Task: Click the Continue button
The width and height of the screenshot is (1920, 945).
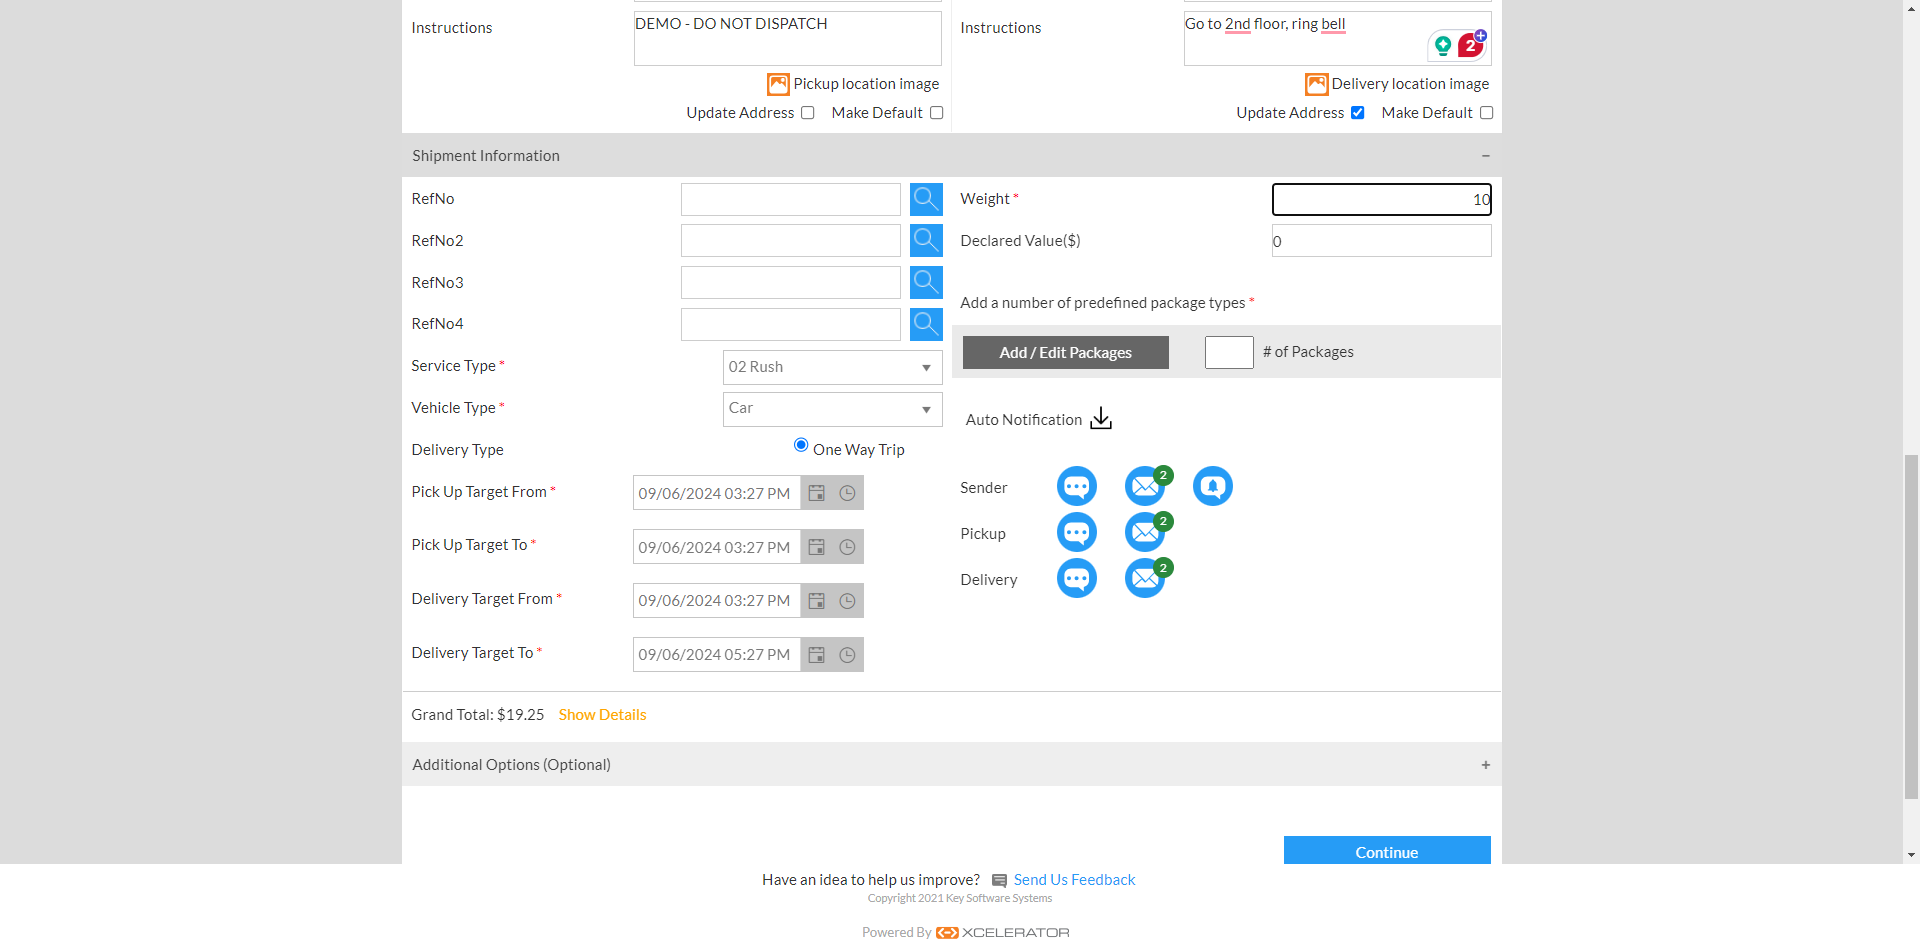Action: point(1387,850)
